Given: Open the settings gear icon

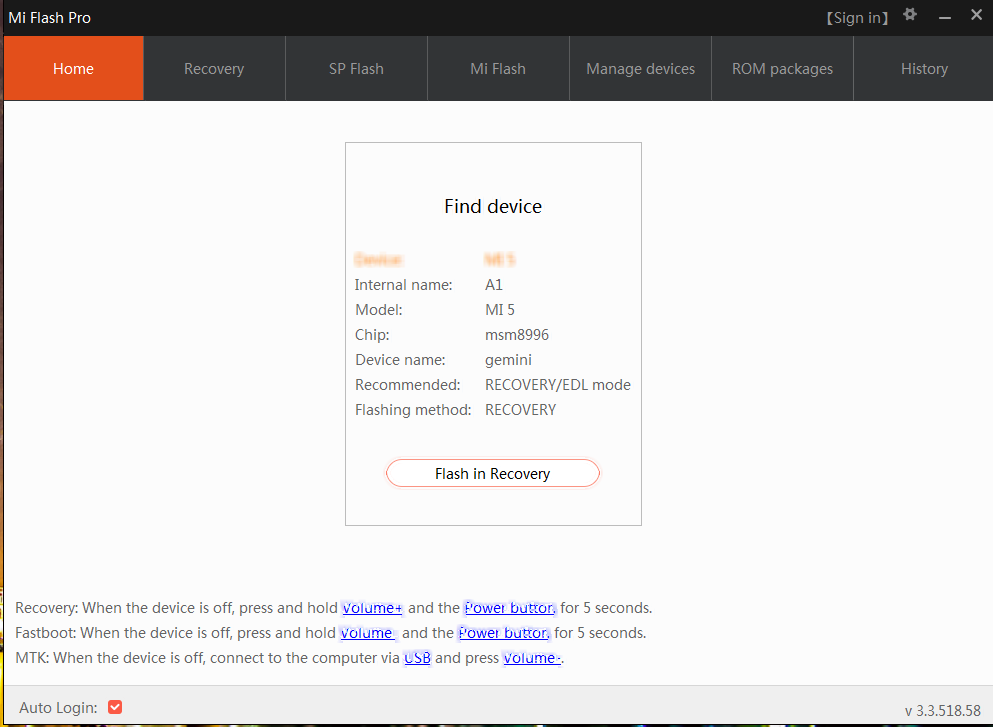Looking at the screenshot, I should pyautogui.click(x=910, y=15).
